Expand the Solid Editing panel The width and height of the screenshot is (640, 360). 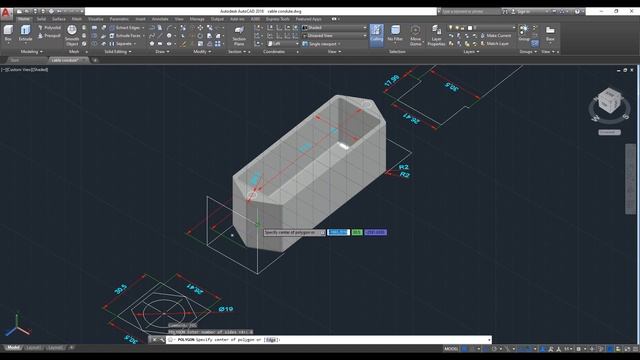click(118, 52)
